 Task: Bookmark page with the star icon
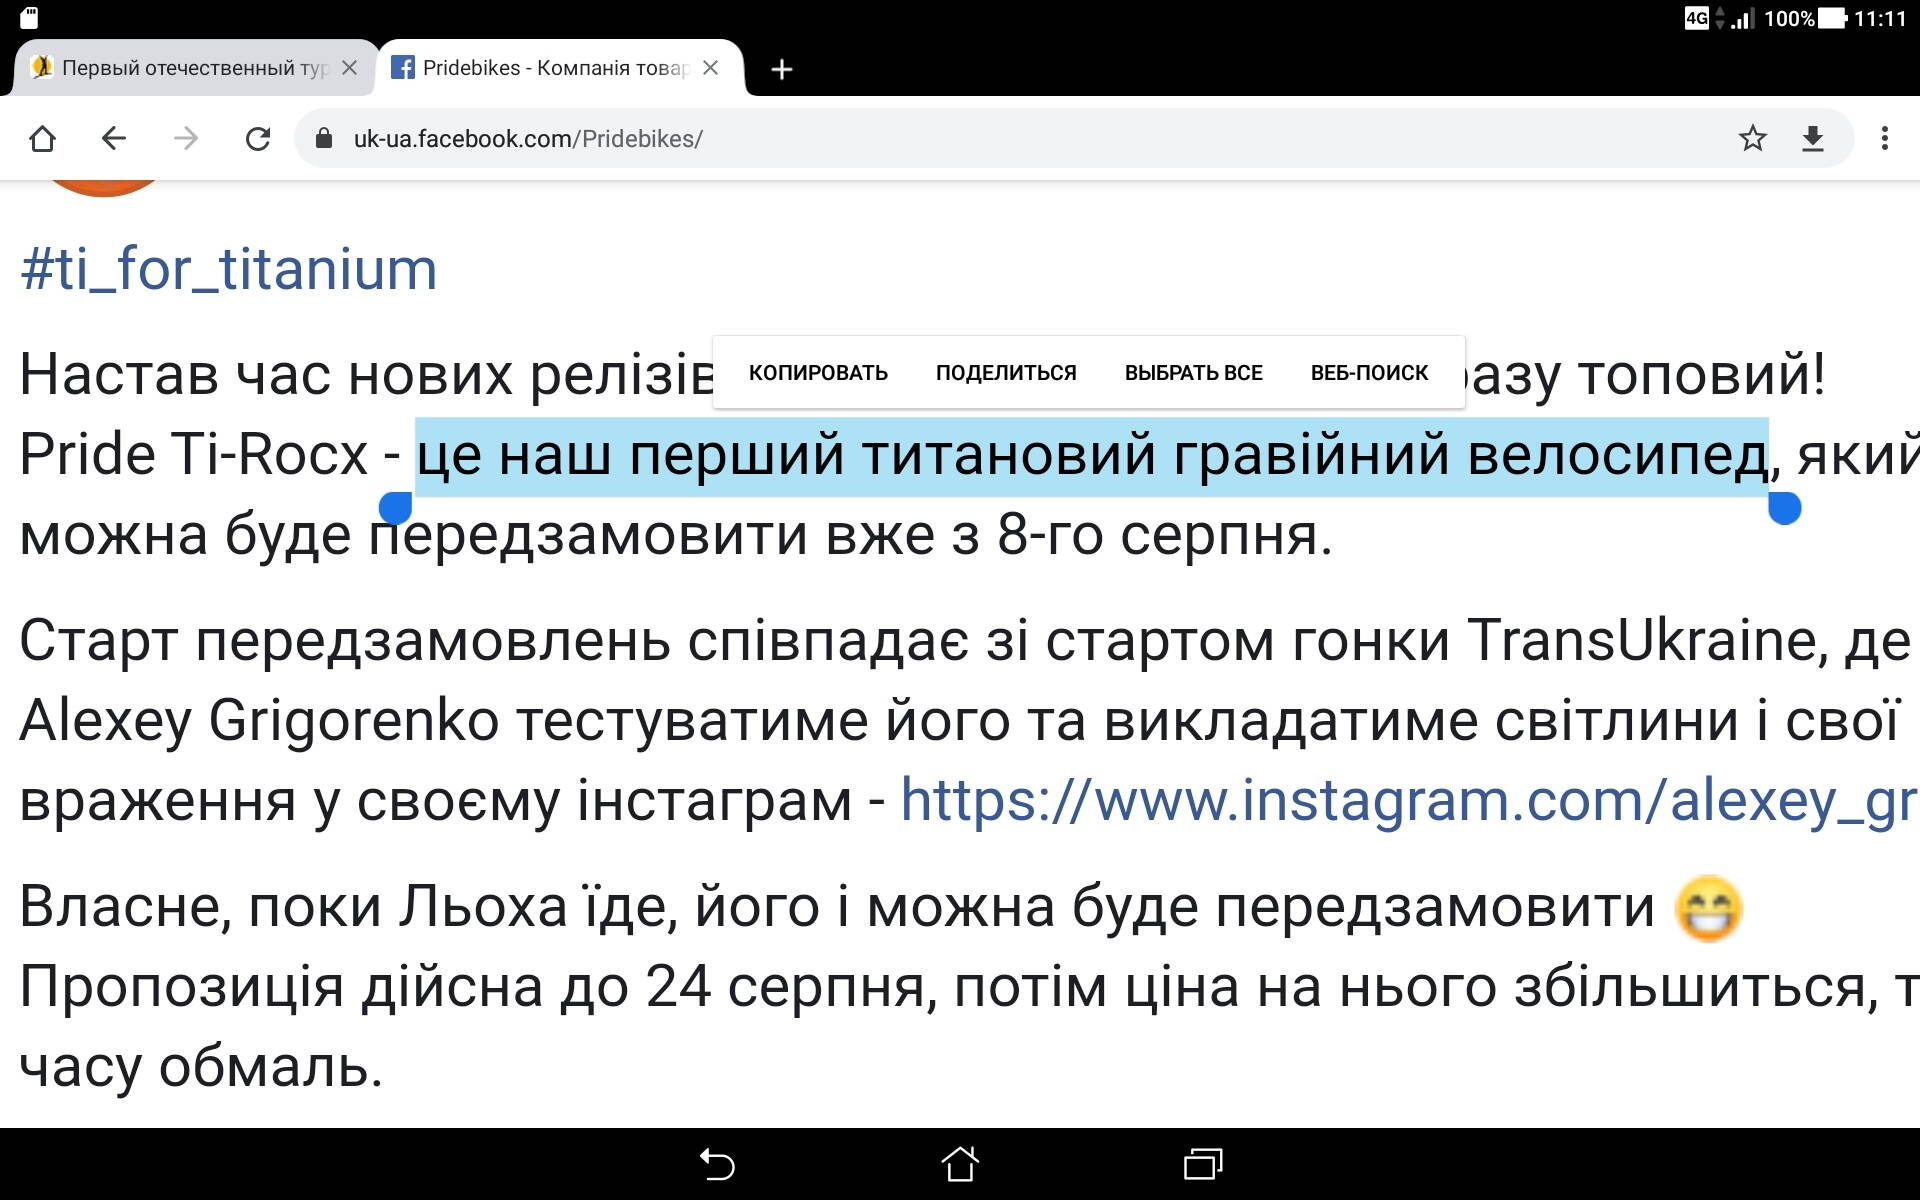(1752, 138)
